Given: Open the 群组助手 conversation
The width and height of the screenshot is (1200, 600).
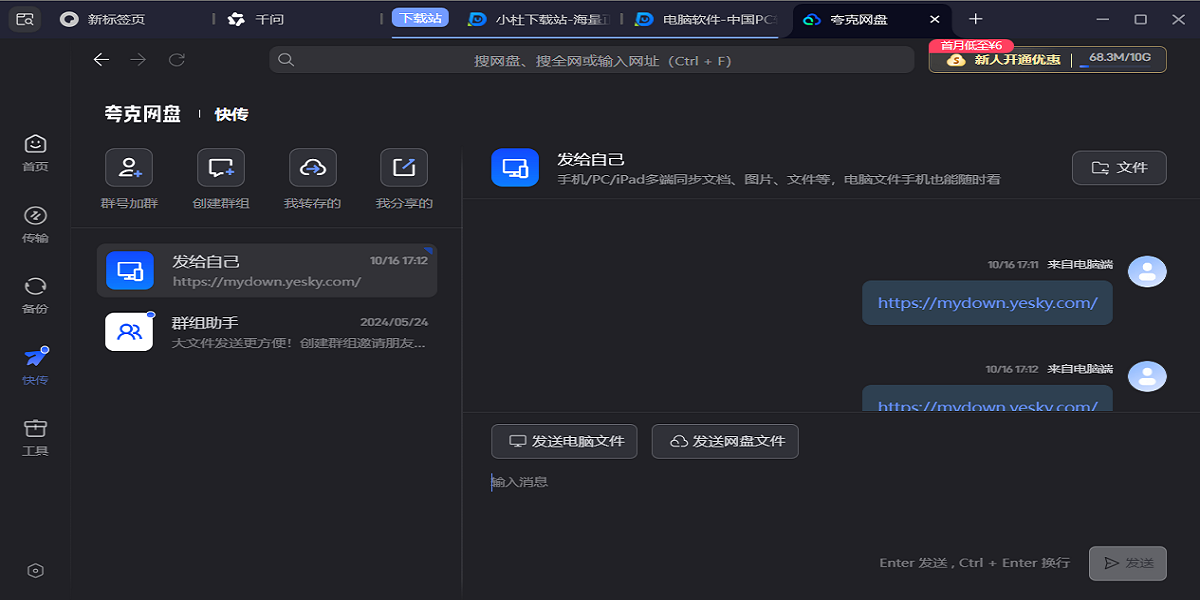Looking at the screenshot, I should point(270,331).
